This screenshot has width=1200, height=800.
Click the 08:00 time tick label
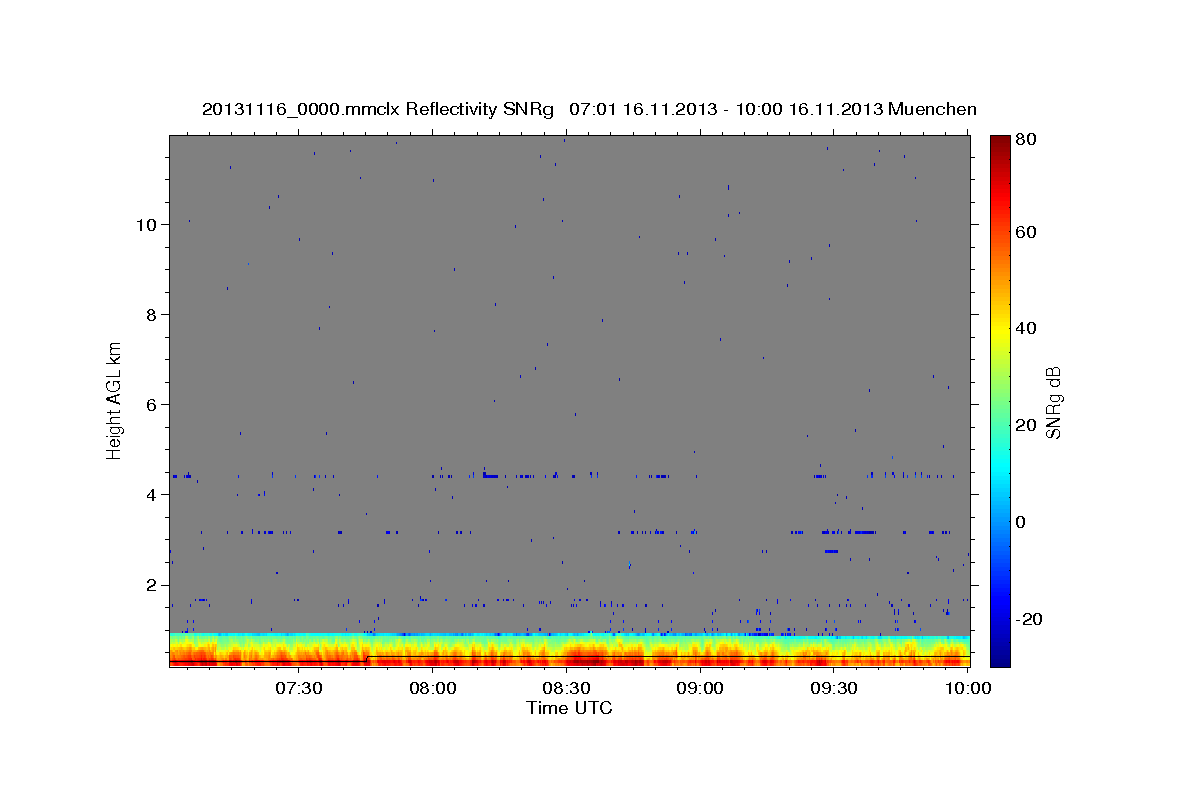433,689
